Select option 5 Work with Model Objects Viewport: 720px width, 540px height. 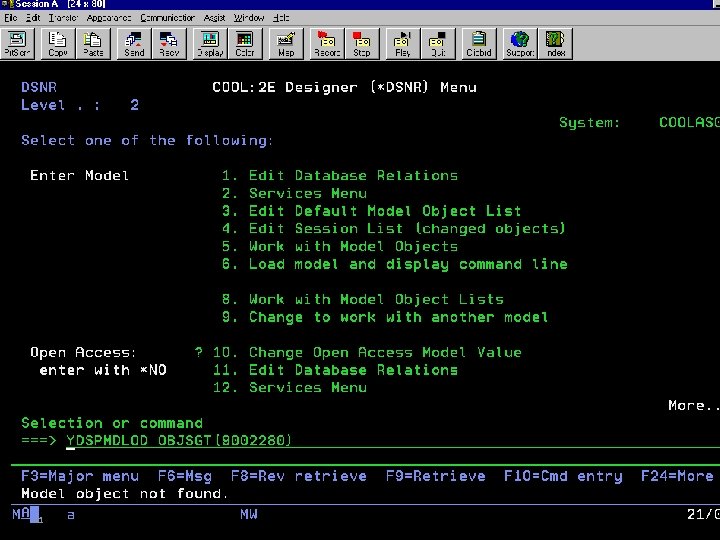tap(340, 247)
